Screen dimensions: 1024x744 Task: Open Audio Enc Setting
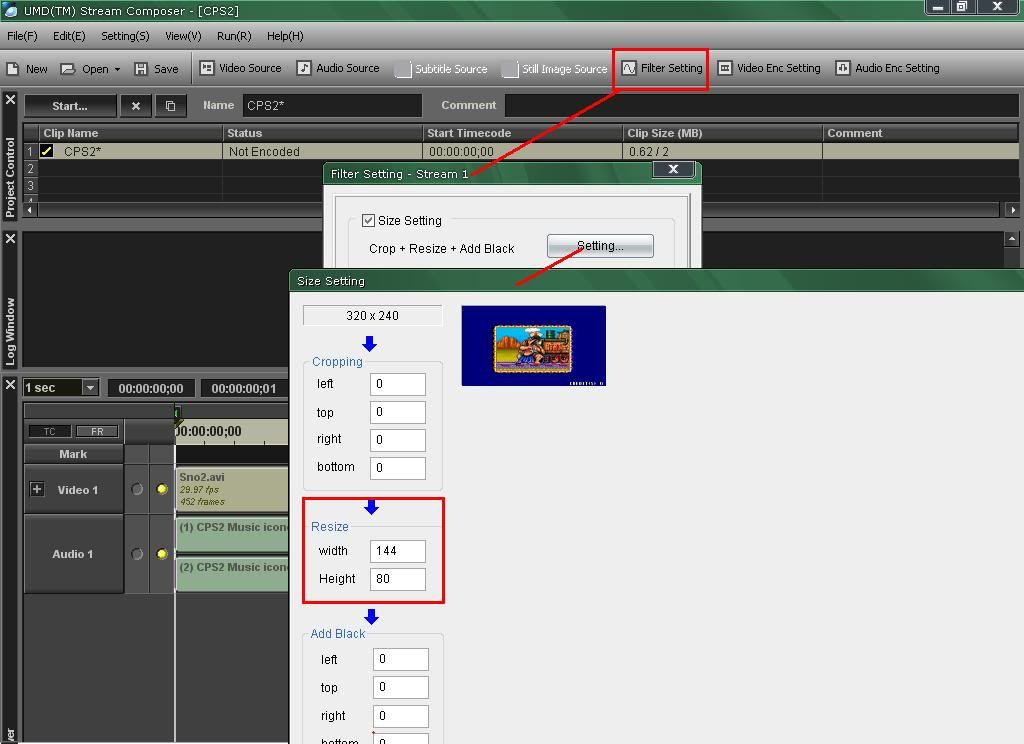tap(888, 68)
